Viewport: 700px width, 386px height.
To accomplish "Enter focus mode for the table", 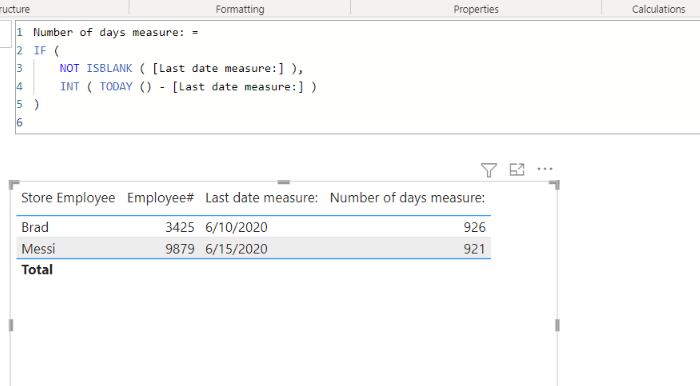I will pos(517,170).
